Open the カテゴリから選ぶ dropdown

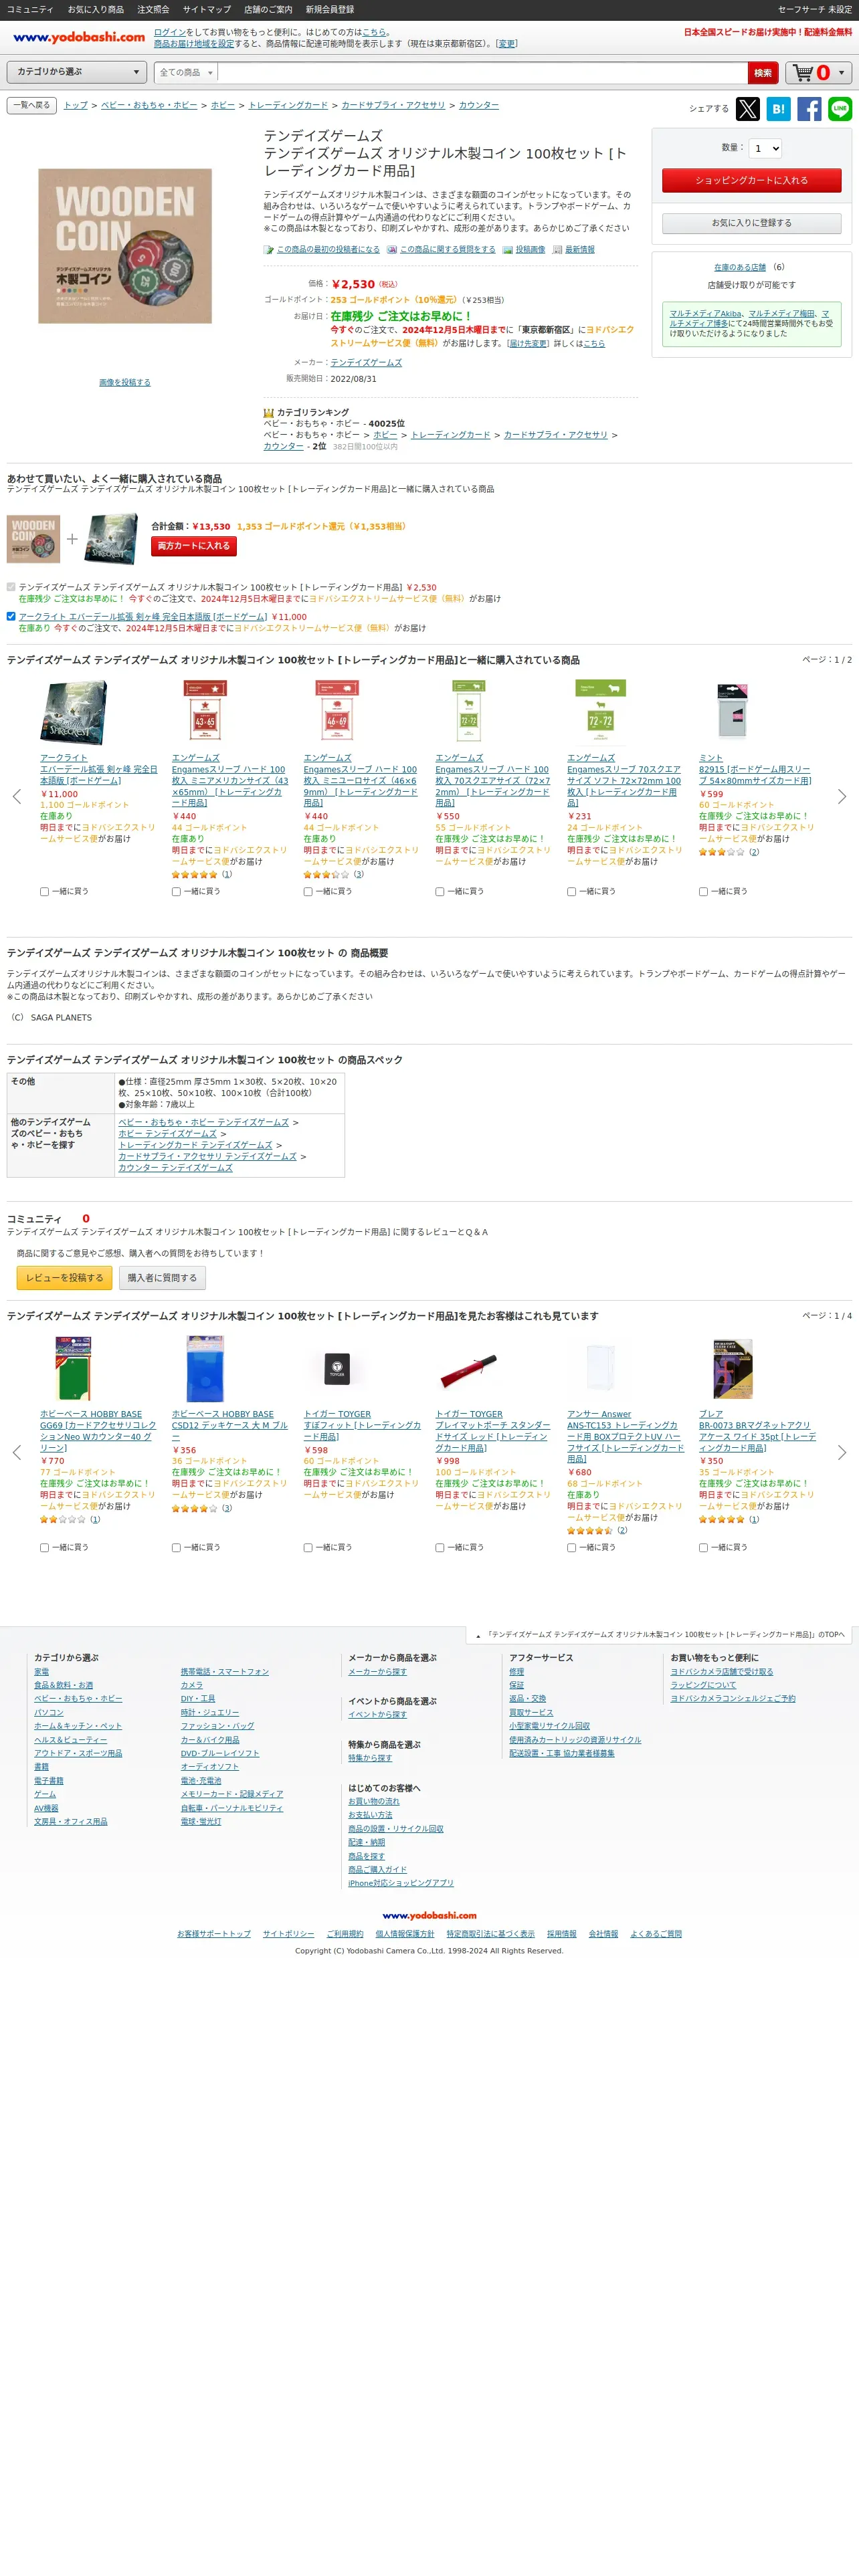pos(77,72)
